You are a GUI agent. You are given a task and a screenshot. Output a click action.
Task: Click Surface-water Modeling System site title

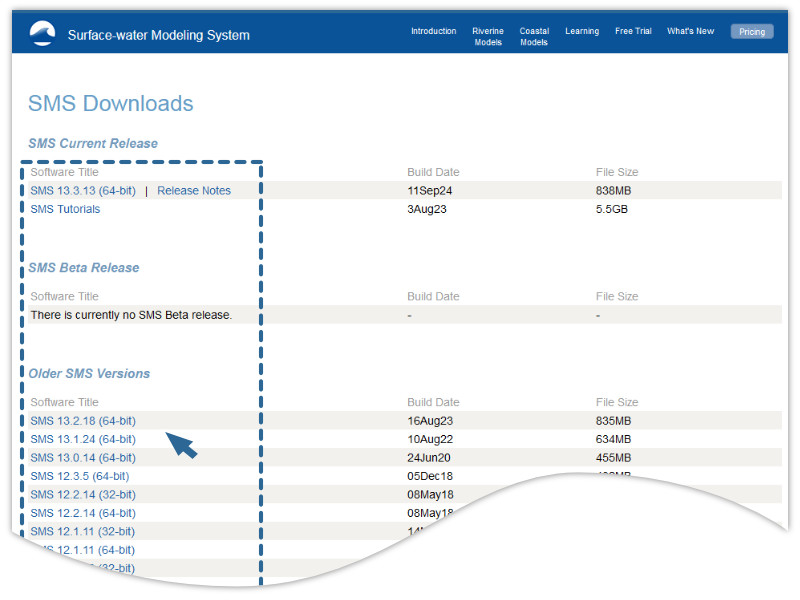158,35
